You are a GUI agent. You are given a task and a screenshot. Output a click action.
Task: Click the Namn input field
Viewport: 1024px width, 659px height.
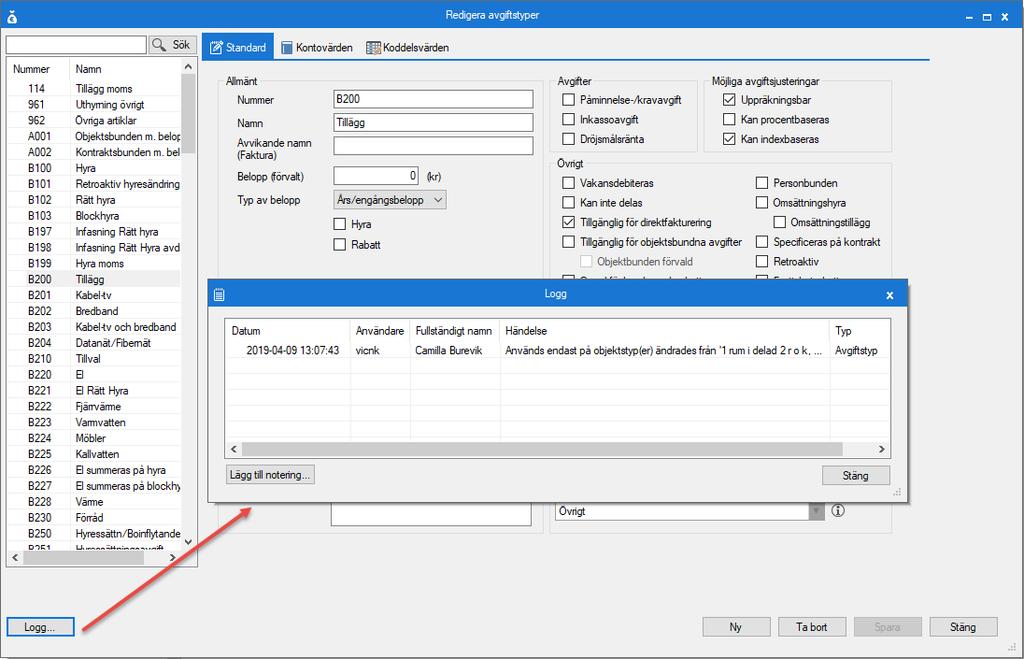(x=433, y=122)
